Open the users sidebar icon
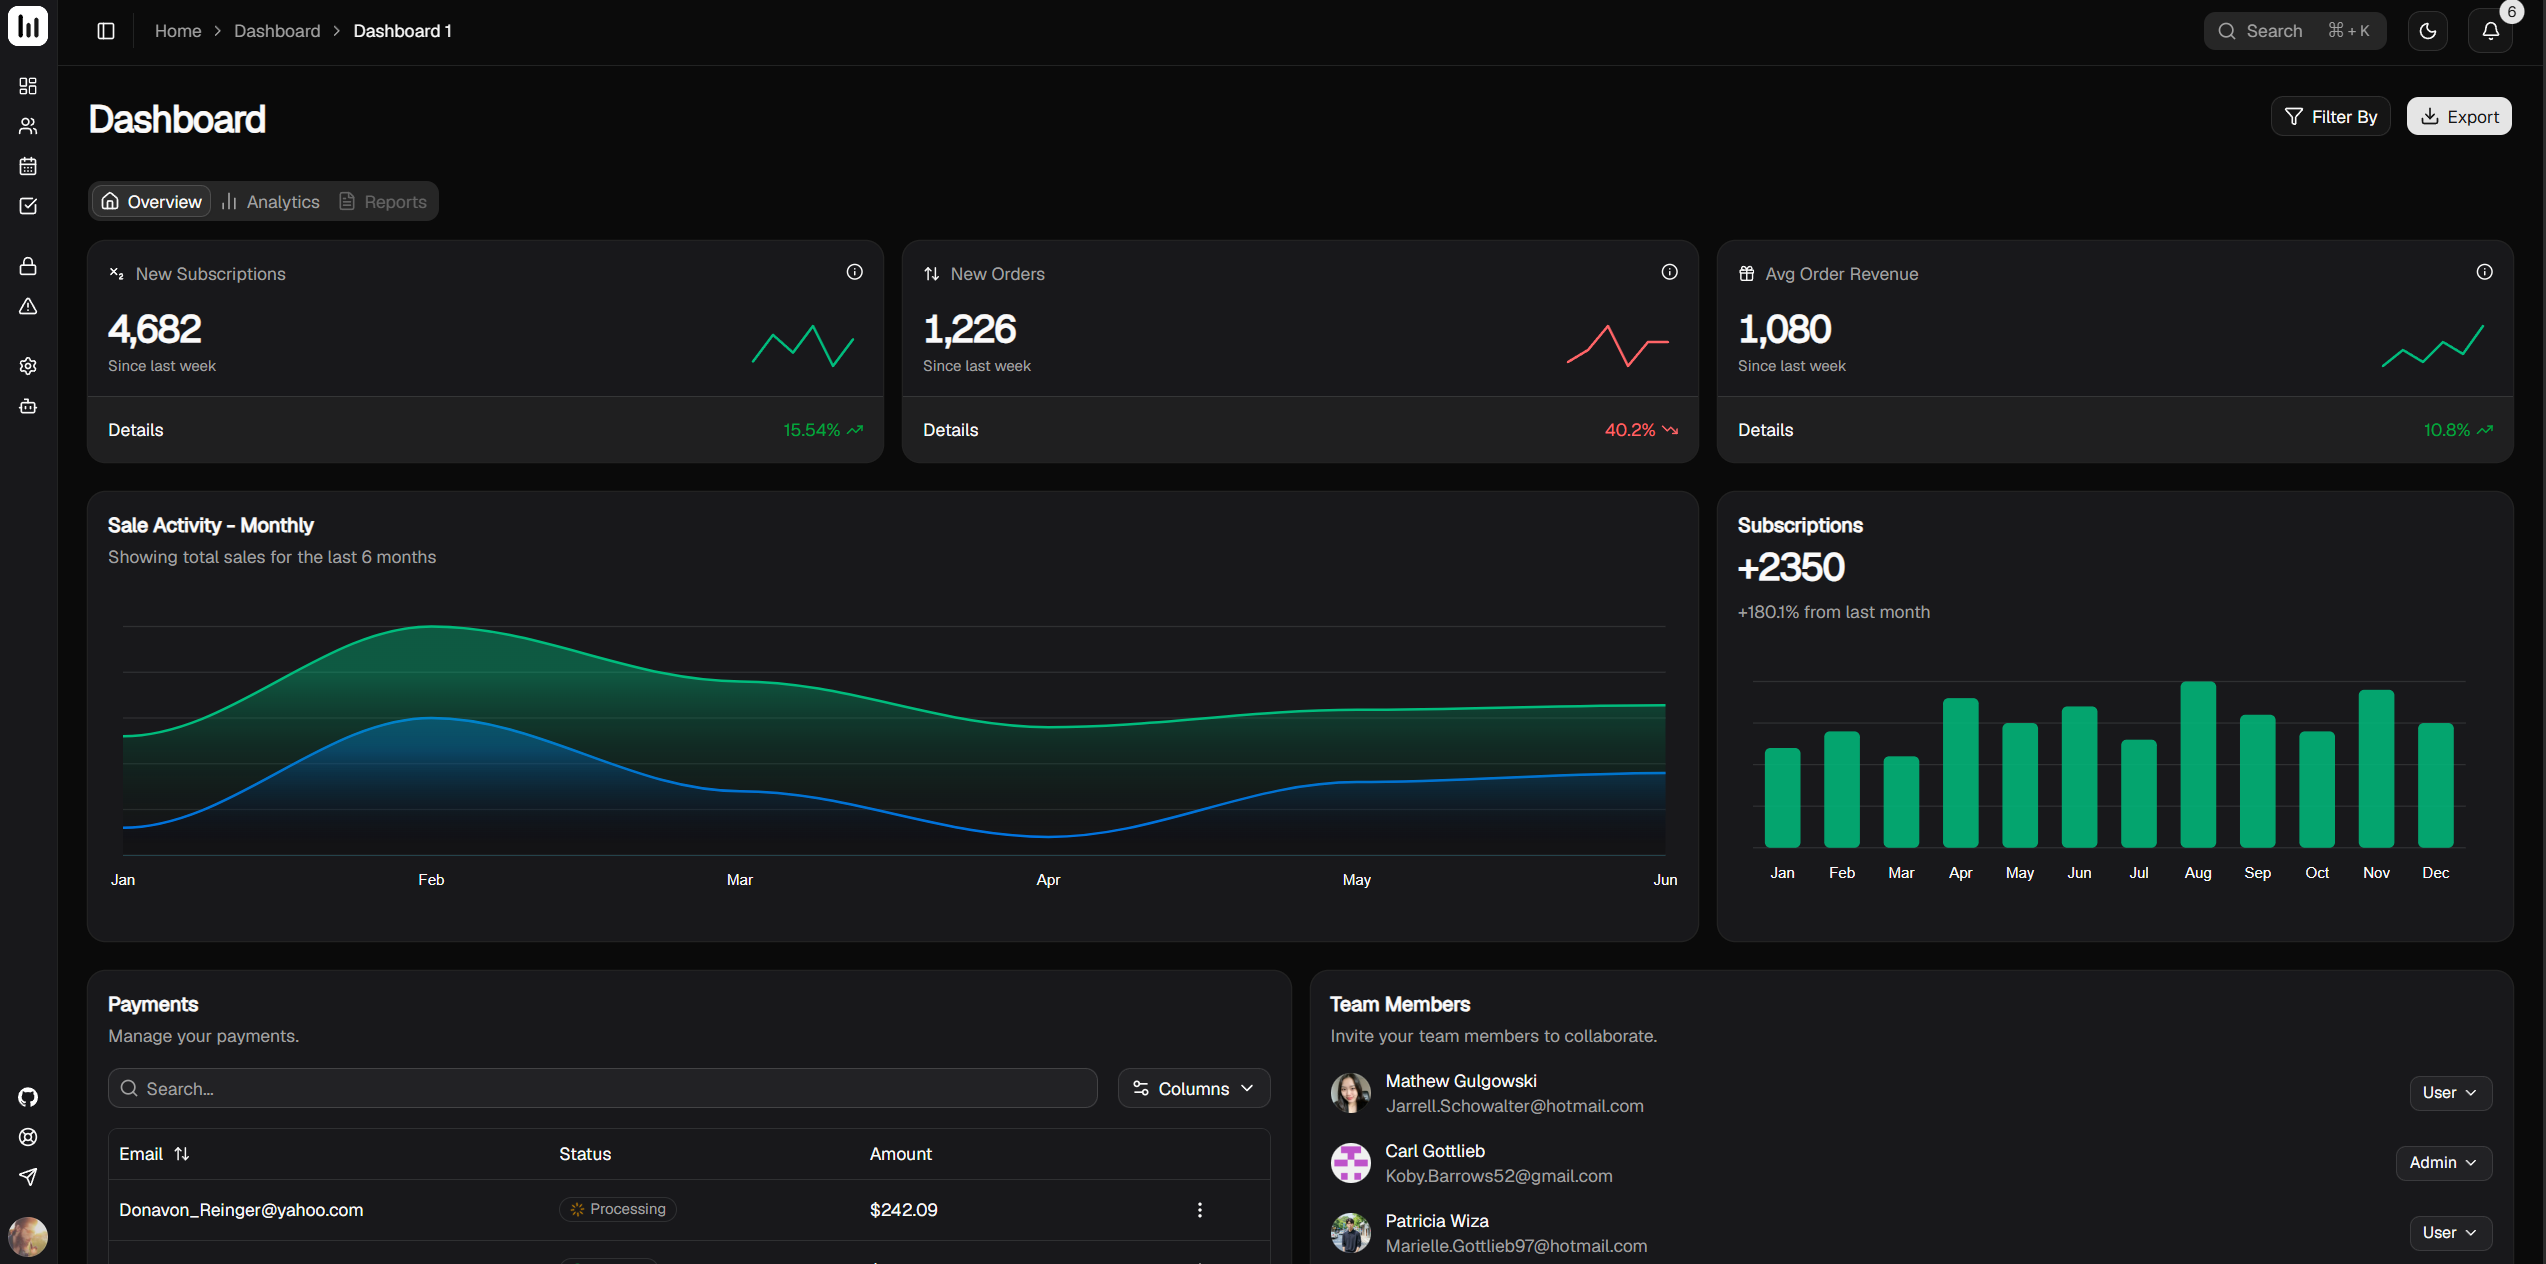The height and width of the screenshot is (1264, 2546). [28, 126]
